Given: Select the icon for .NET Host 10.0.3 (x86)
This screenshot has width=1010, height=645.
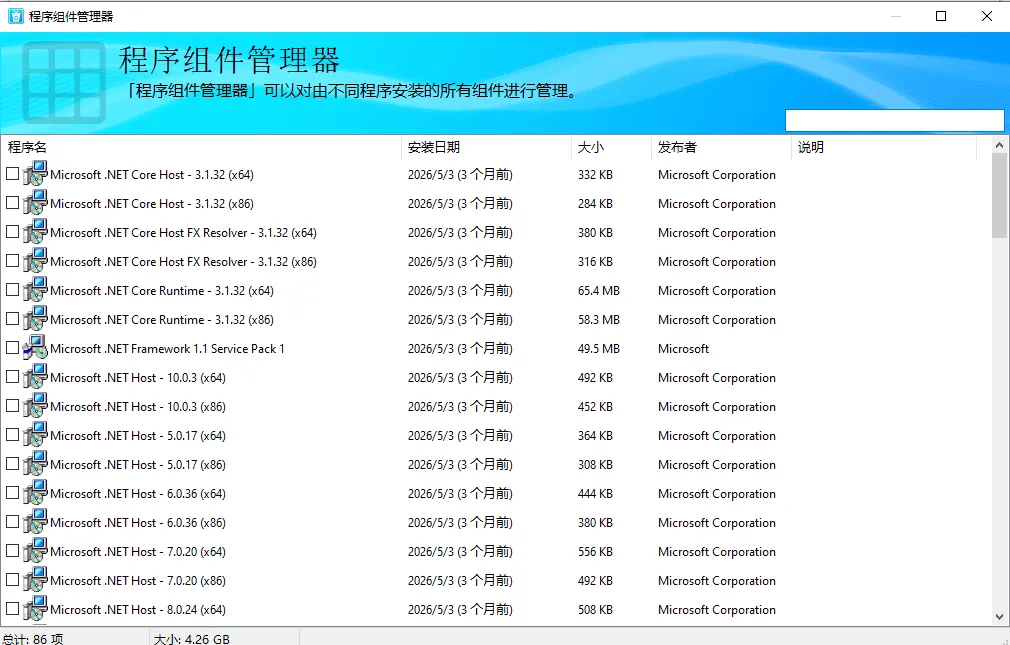Looking at the screenshot, I should coord(35,406).
